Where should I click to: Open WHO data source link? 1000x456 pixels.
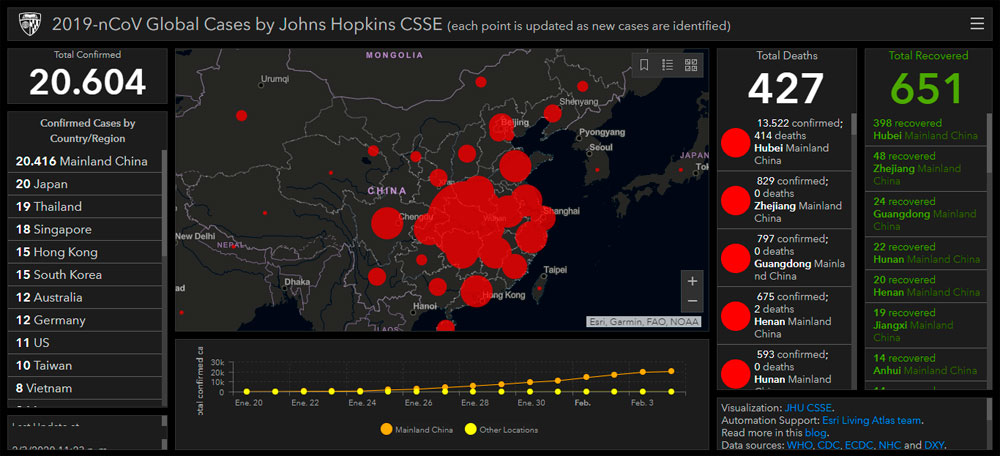tap(798, 445)
